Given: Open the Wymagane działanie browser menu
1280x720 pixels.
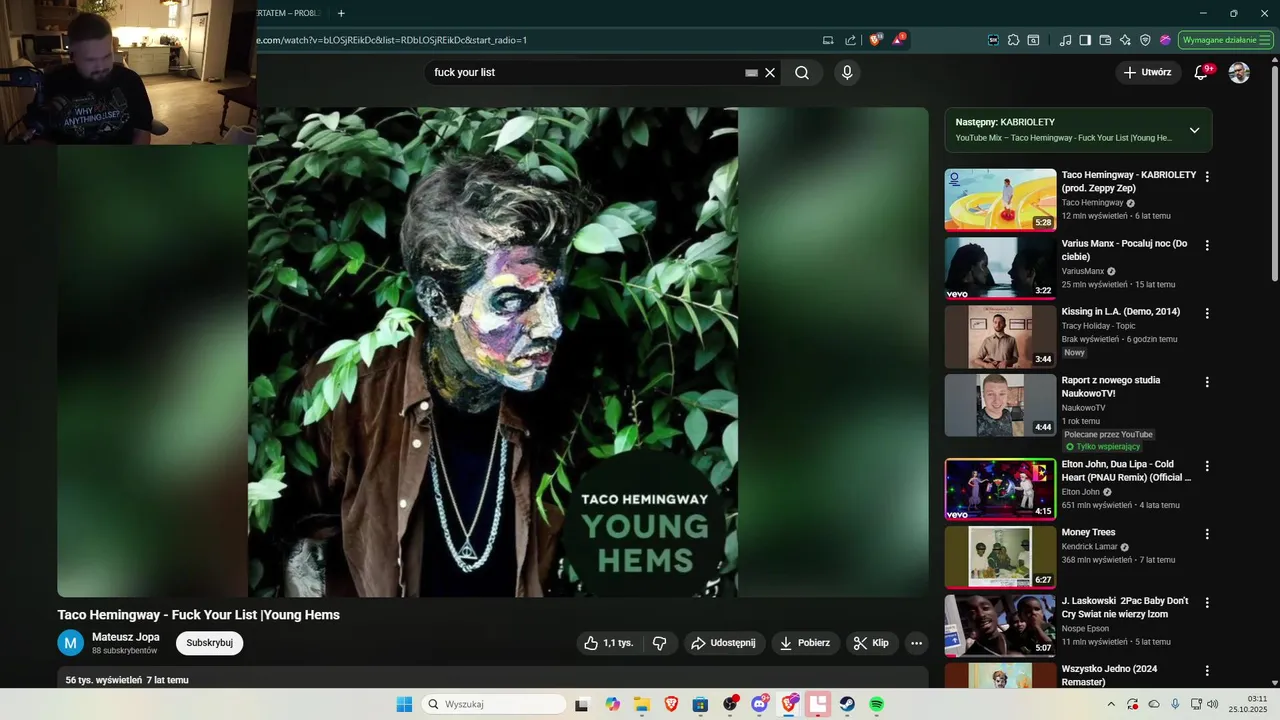Looking at the screenshot, I should point(1226,40).
